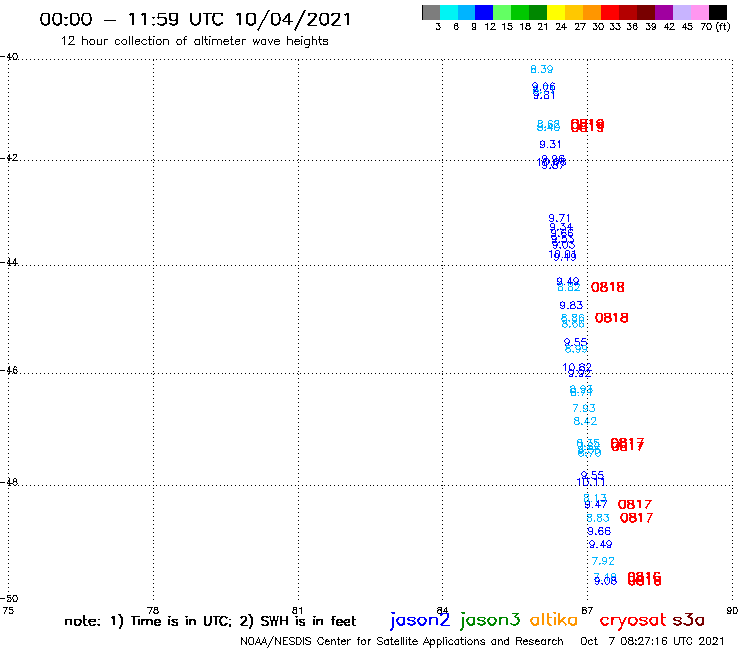This screenshot has width=740, height=650.
Task: Click the longitude axis label 90
Action: 732,611
